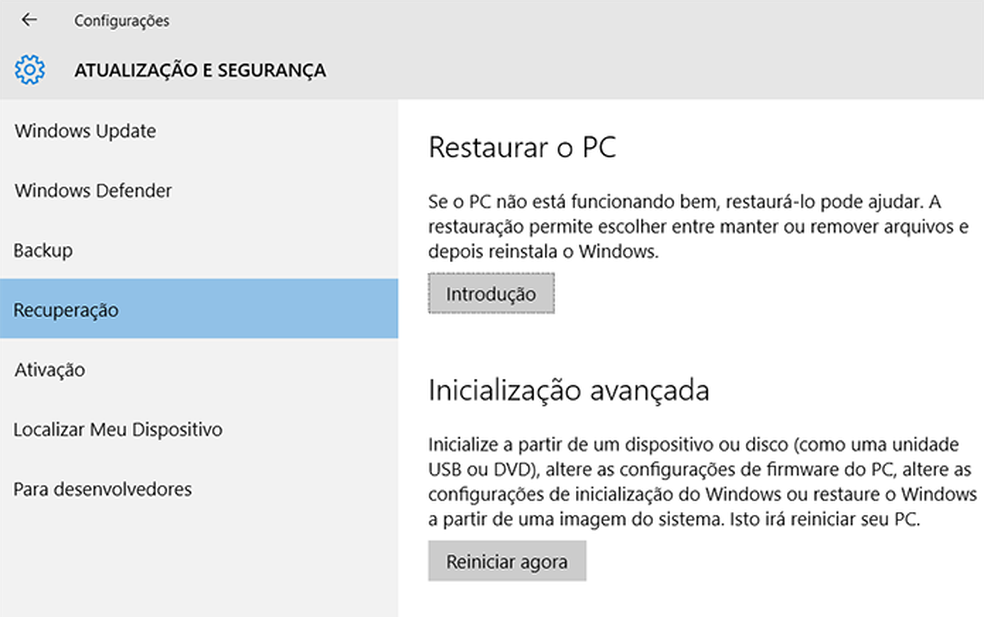Click the back arrow icon
This screenshot has width=984, height=617.
pos(29,20)
